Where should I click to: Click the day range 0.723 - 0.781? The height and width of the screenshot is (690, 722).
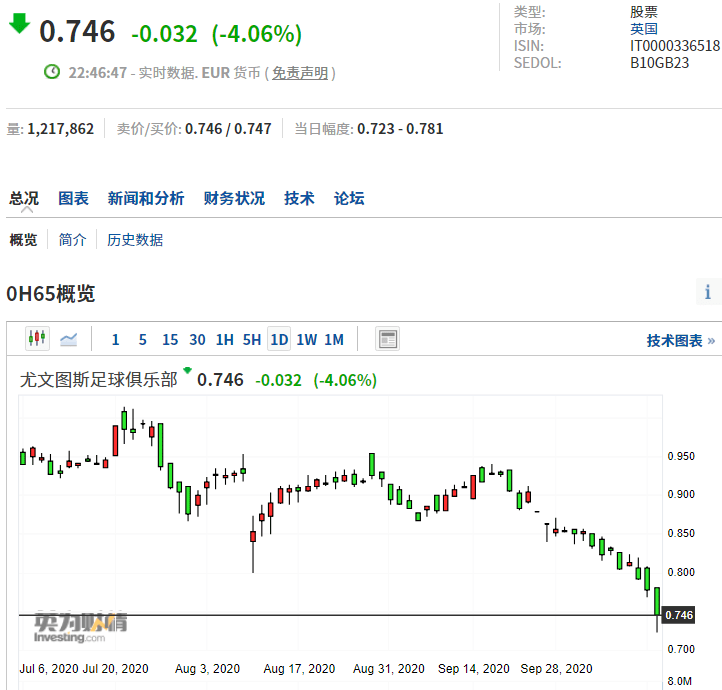tap(400, 128)
